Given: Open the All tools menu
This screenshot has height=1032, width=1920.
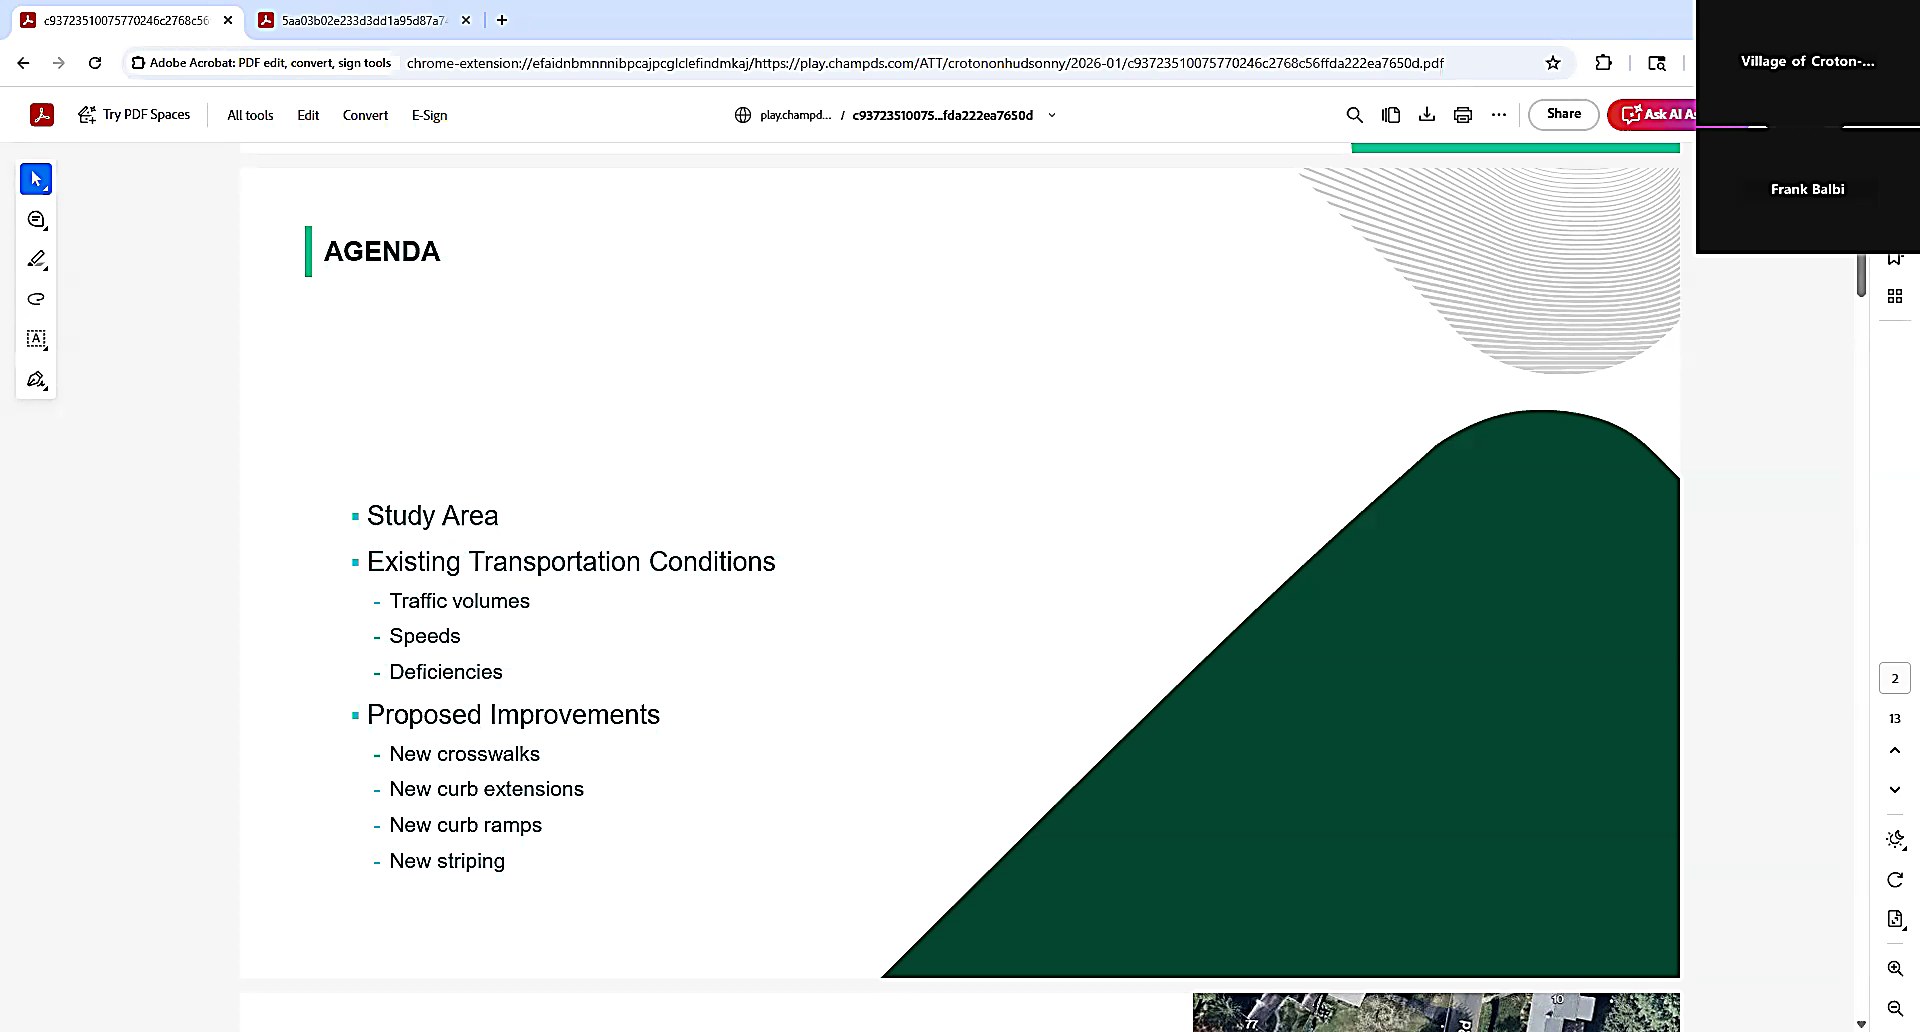Looking at the screenshot, I should coord(250,115).
